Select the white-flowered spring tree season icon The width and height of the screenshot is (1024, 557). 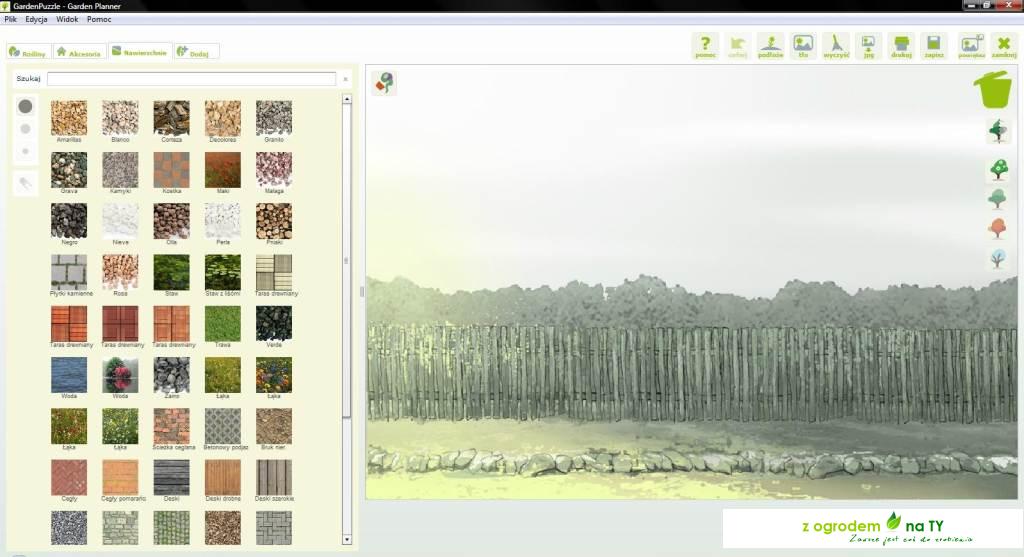(x=997, y=169)
